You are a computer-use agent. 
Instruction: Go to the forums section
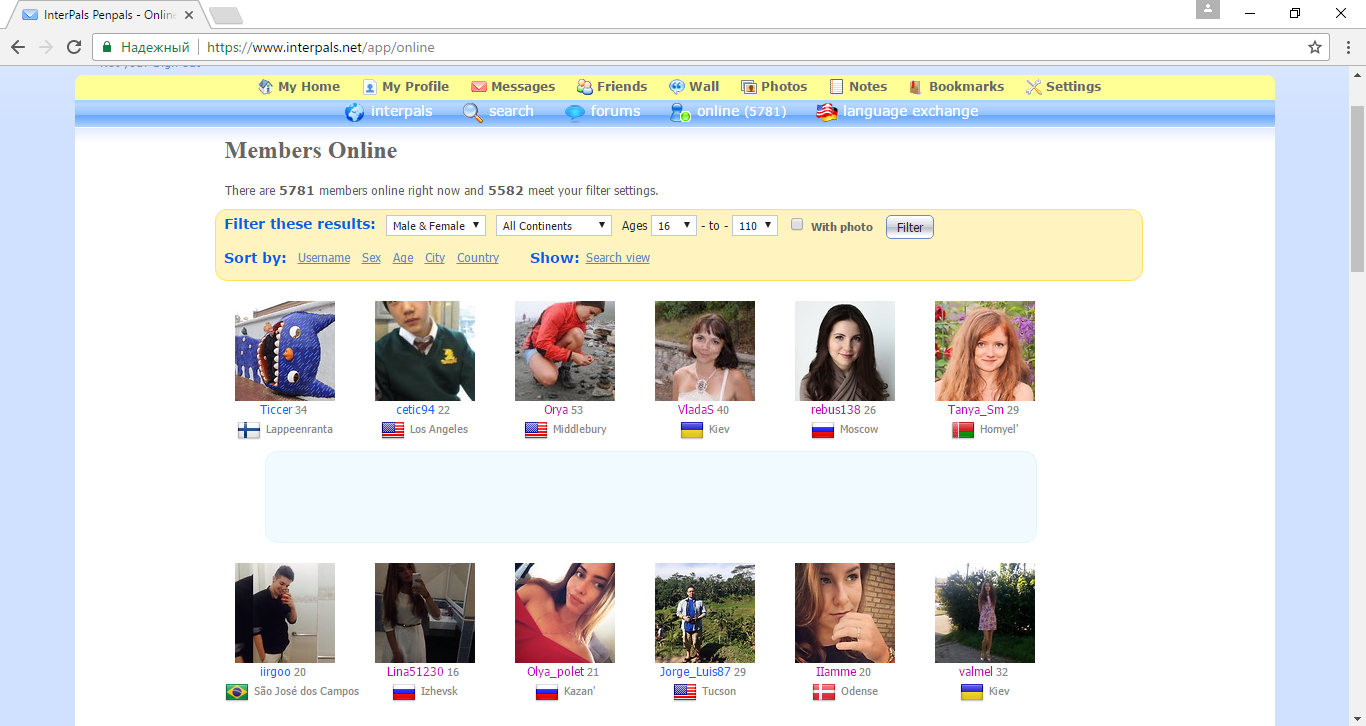click(615, 111)
